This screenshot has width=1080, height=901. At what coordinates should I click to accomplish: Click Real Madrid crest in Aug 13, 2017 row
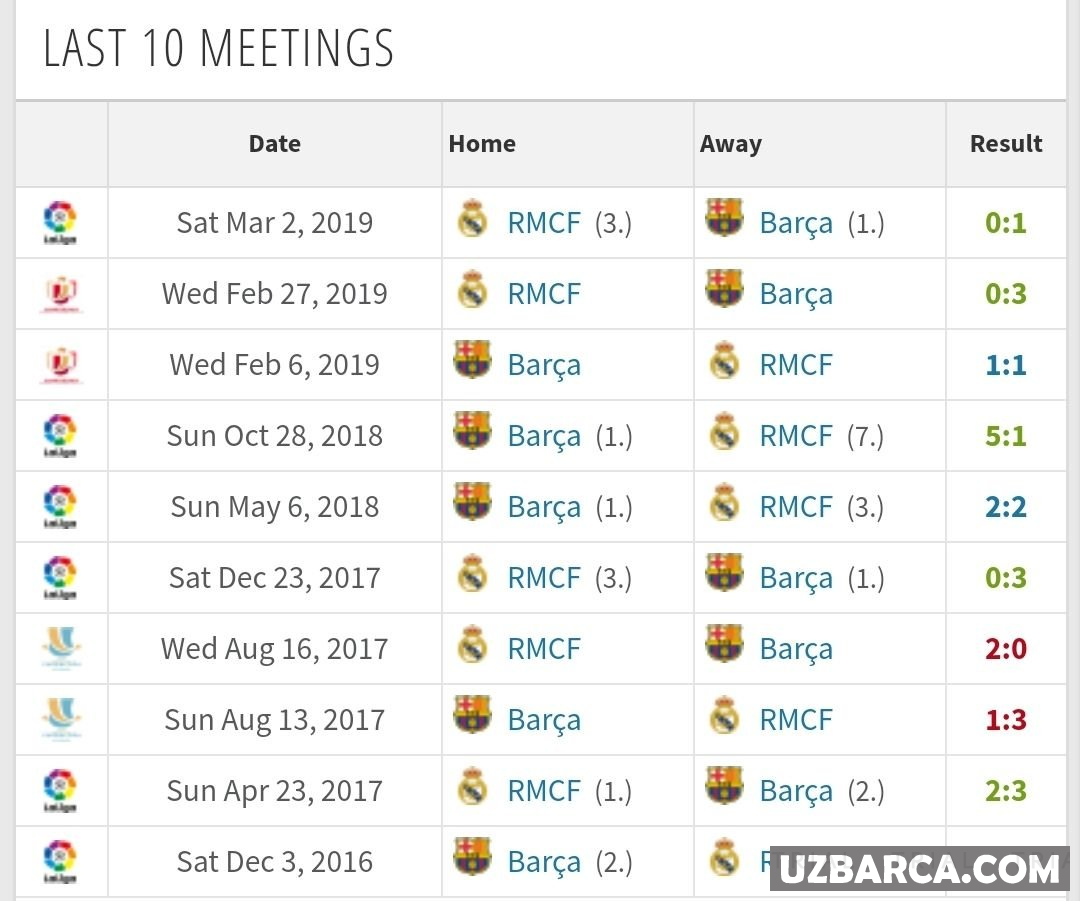724,717
